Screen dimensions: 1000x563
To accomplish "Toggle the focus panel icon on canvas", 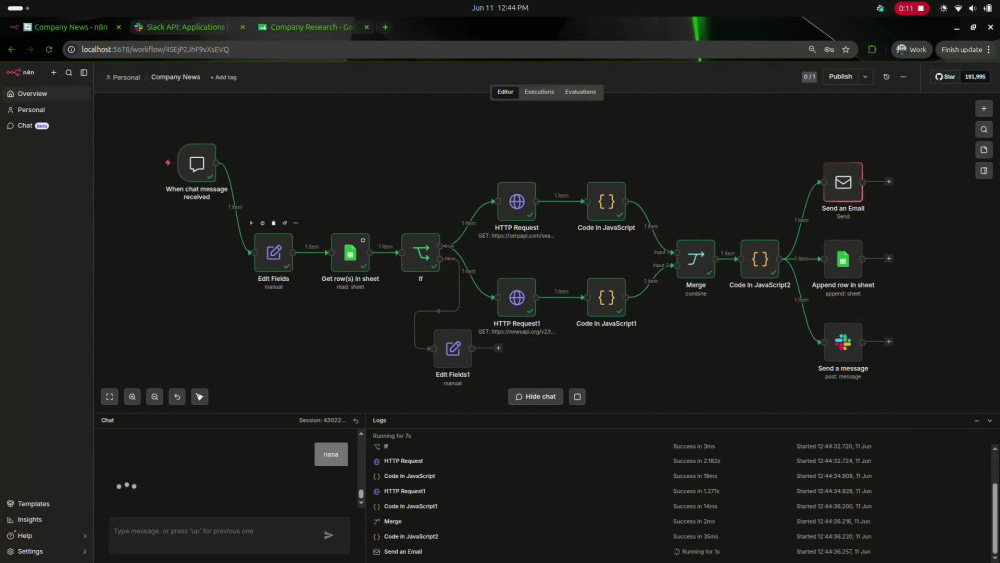I will [x=984, y=170].
